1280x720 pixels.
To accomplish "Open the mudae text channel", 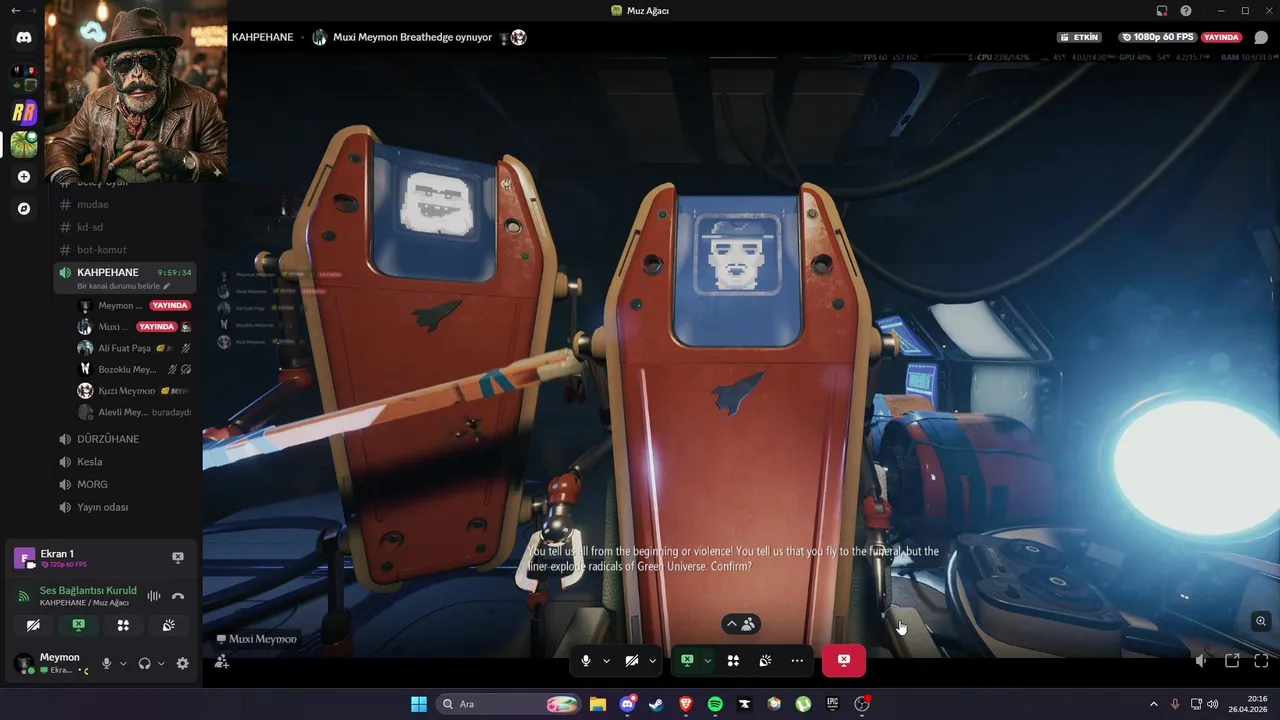I will [x=93, y=204].
